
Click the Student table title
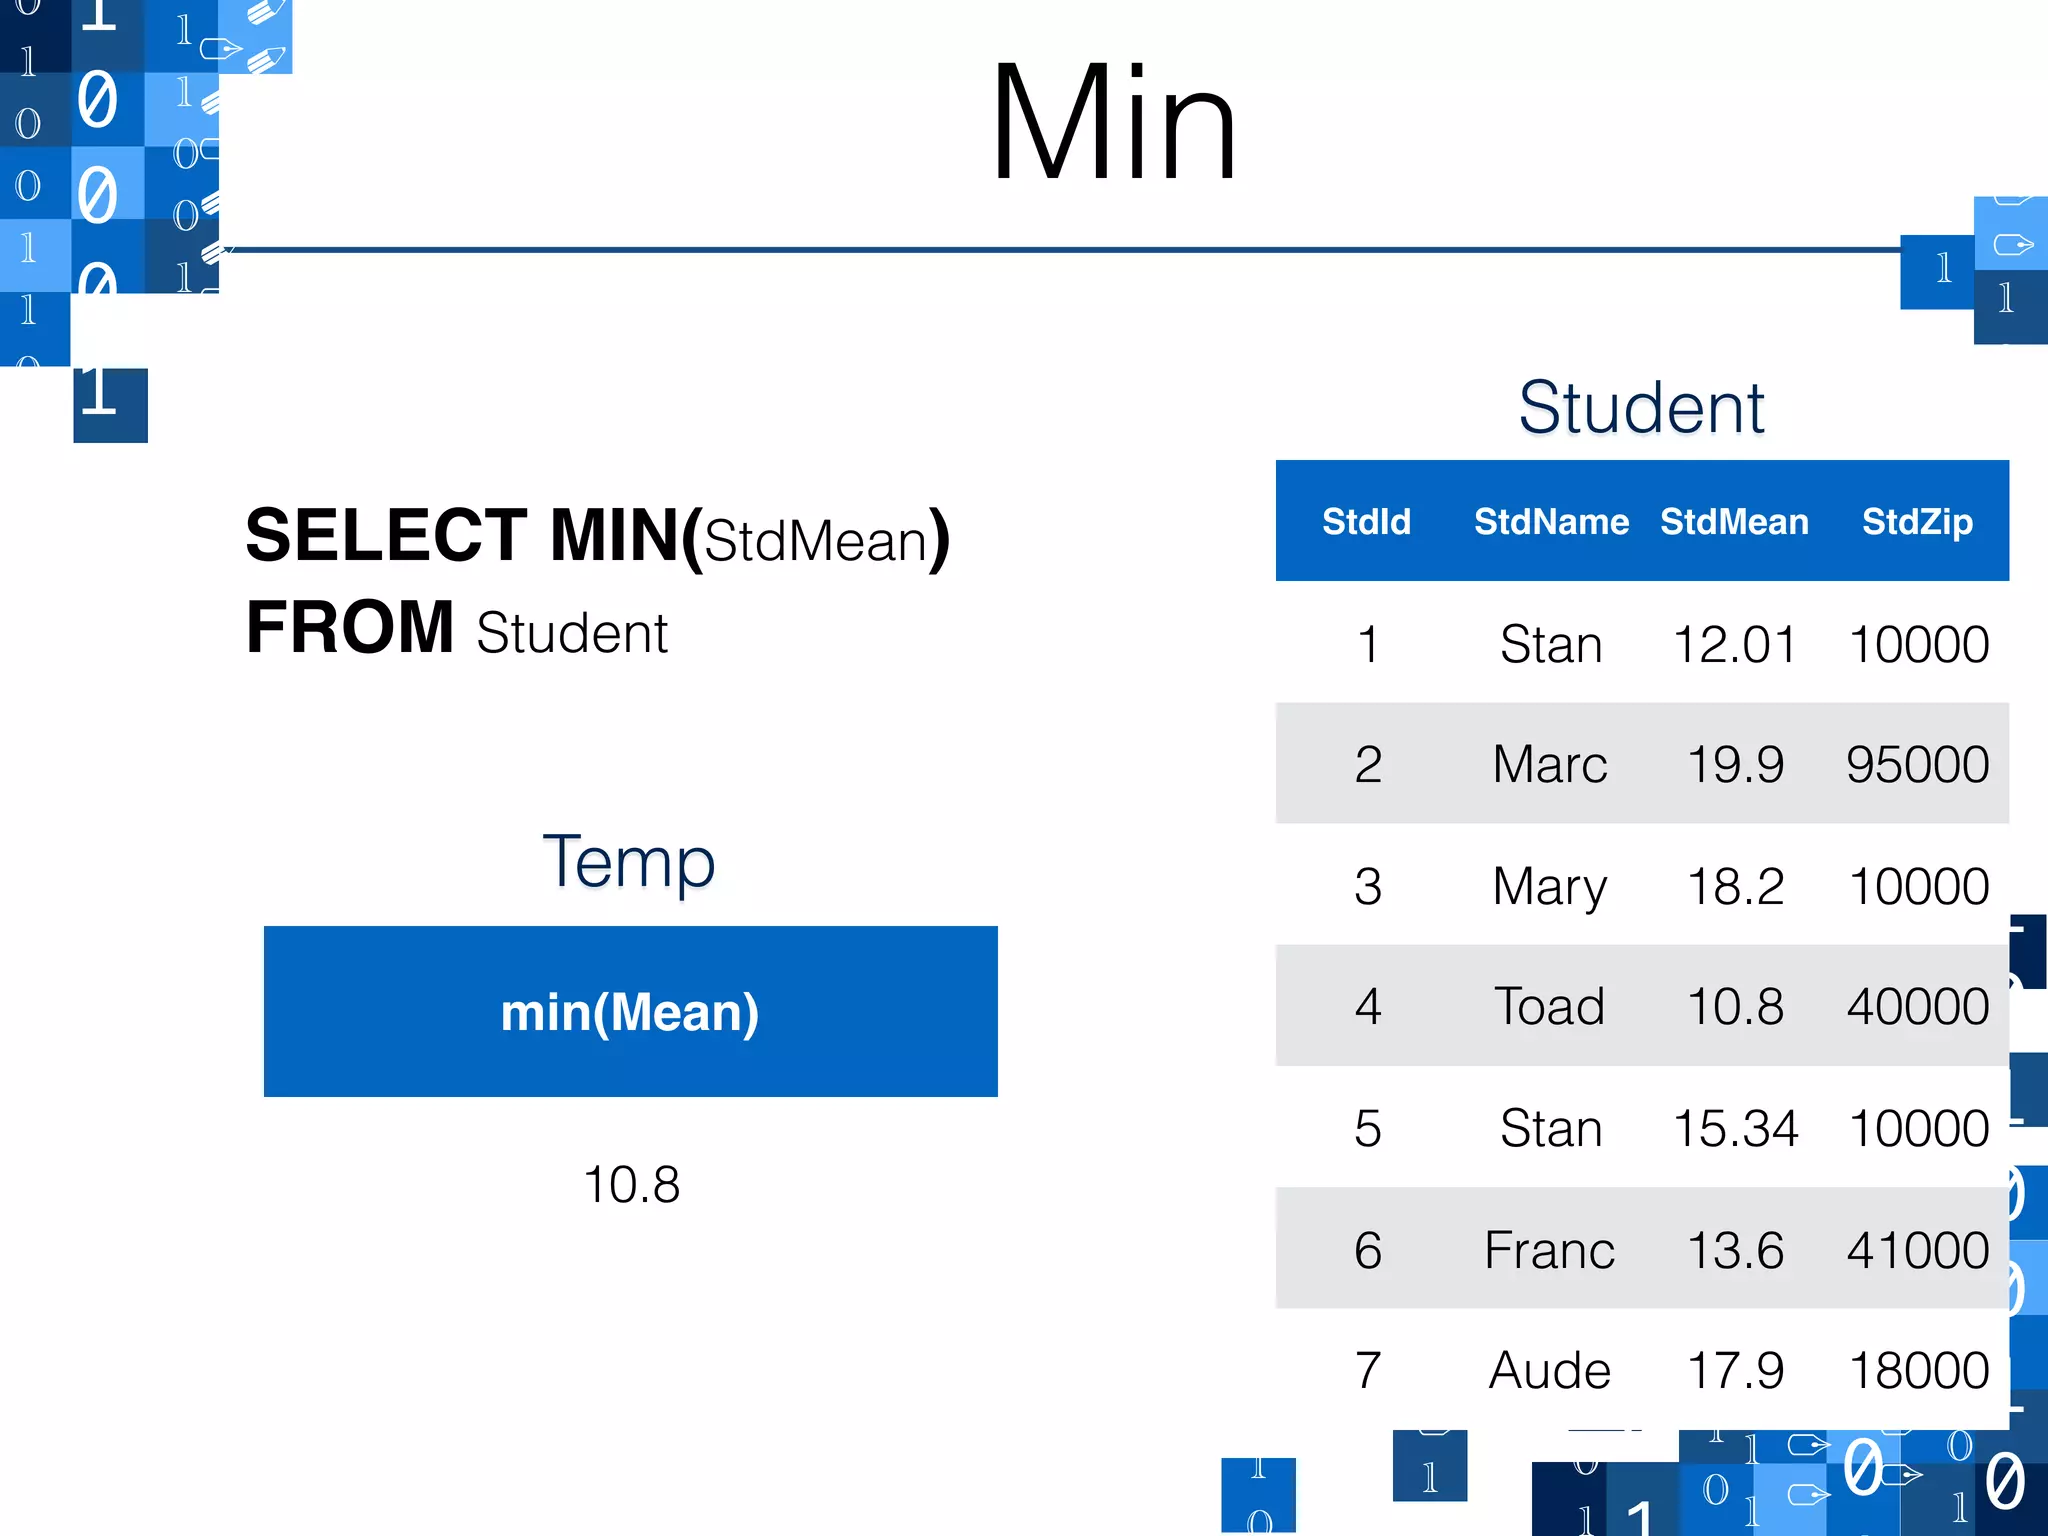pos(1641,408)
